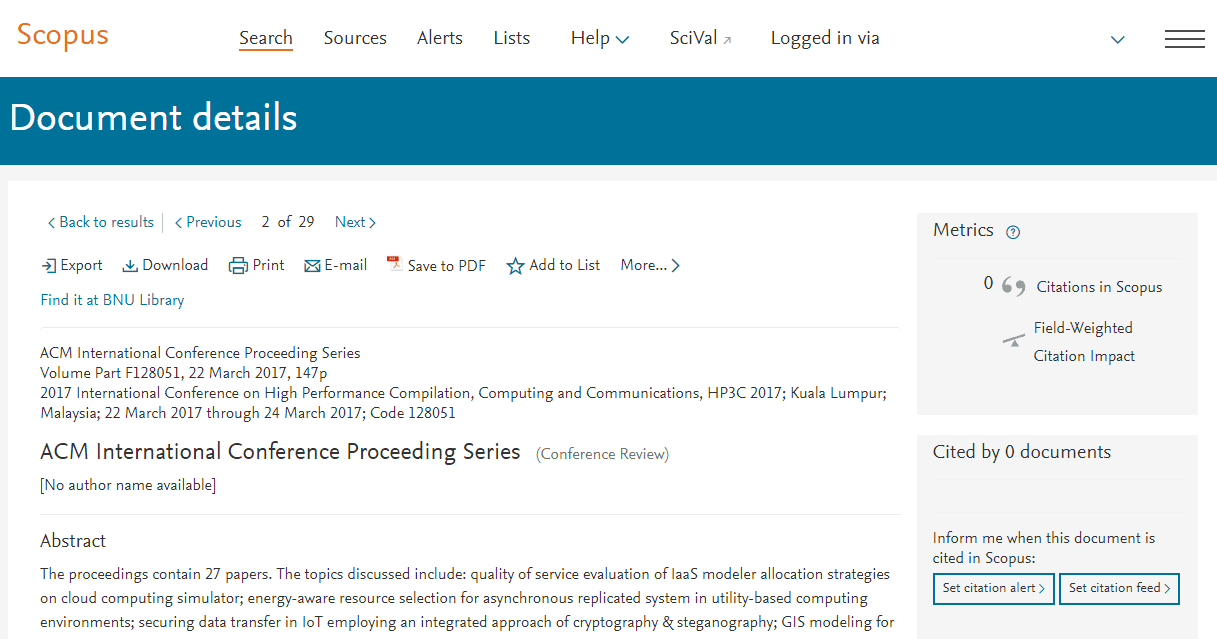Click the Export icon
The image size is (1217, 639).
point(49,266)
